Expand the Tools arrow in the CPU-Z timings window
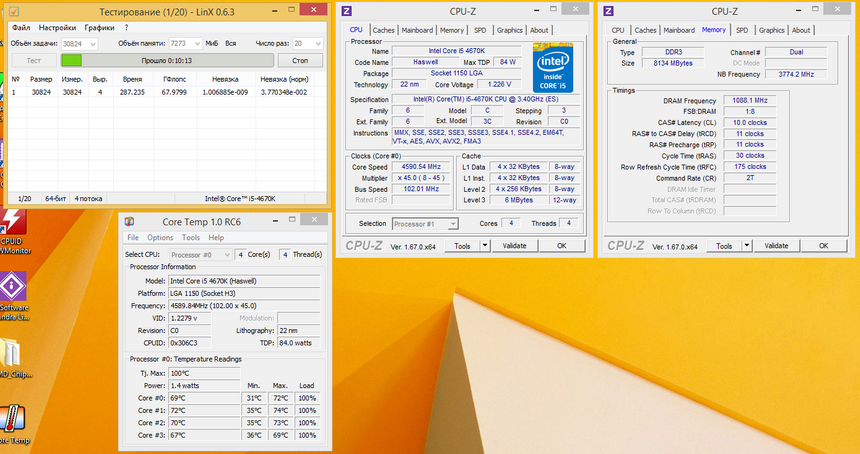 [x=745, y=245]
